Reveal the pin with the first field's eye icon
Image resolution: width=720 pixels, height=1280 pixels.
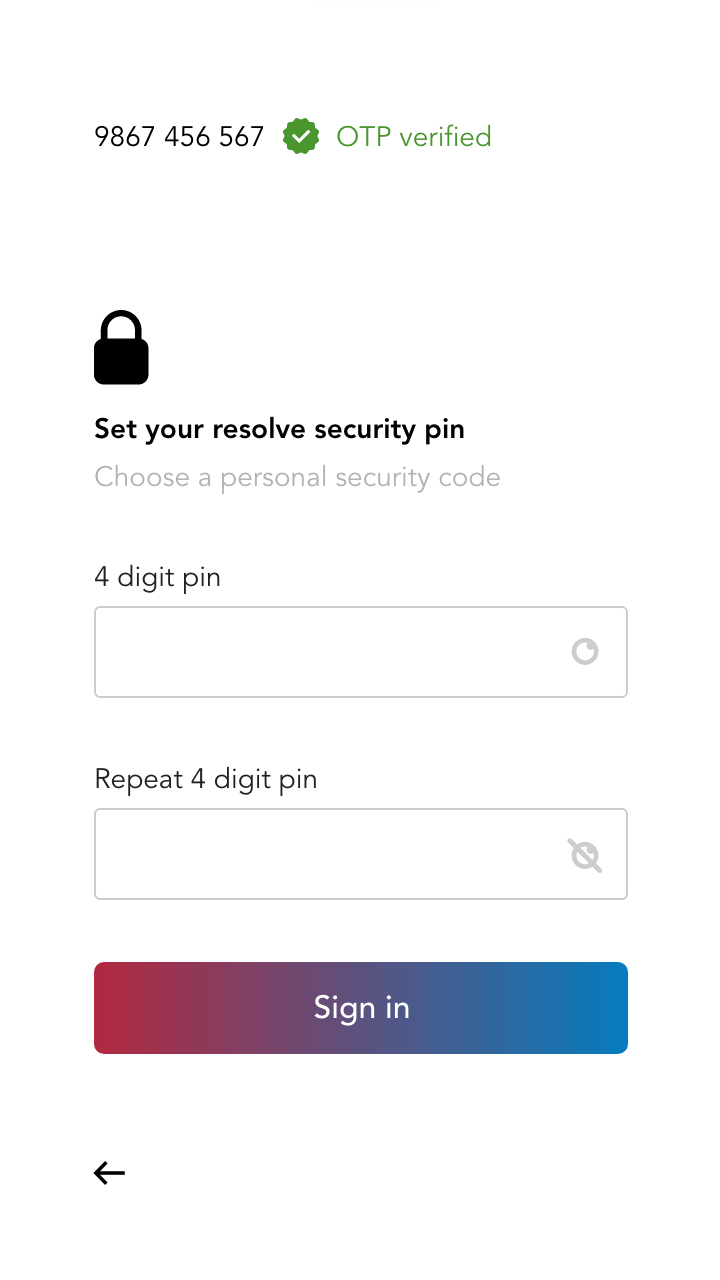(x=585, y=652)
